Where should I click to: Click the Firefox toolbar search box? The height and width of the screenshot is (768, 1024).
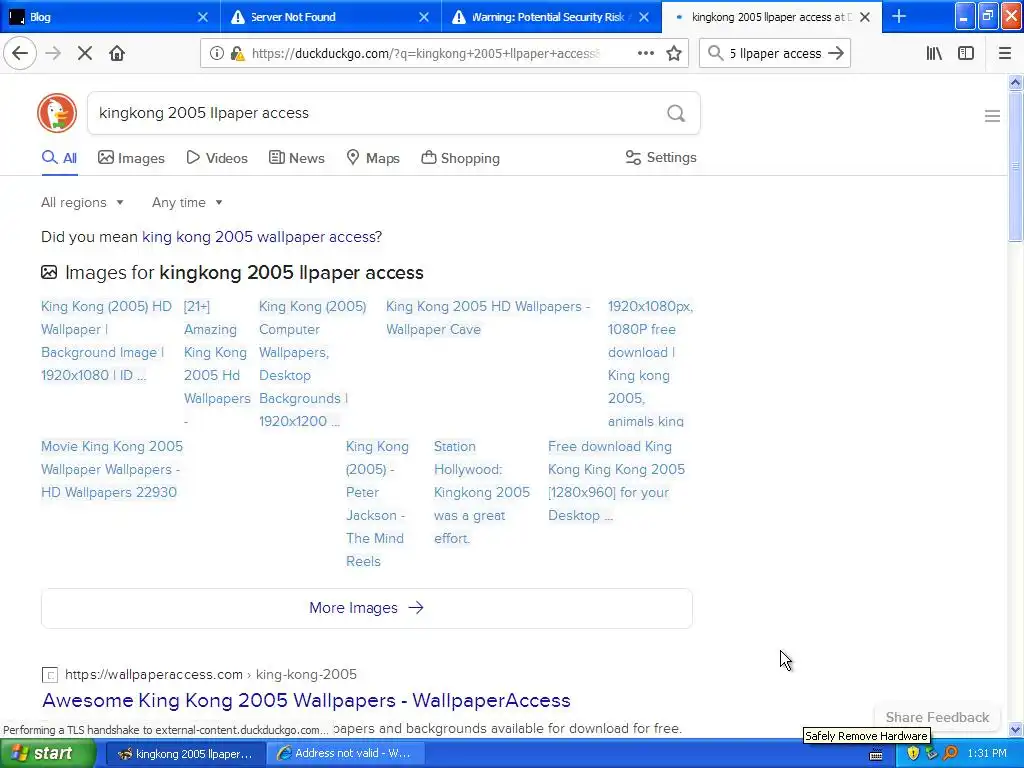(x=775, y=53)
